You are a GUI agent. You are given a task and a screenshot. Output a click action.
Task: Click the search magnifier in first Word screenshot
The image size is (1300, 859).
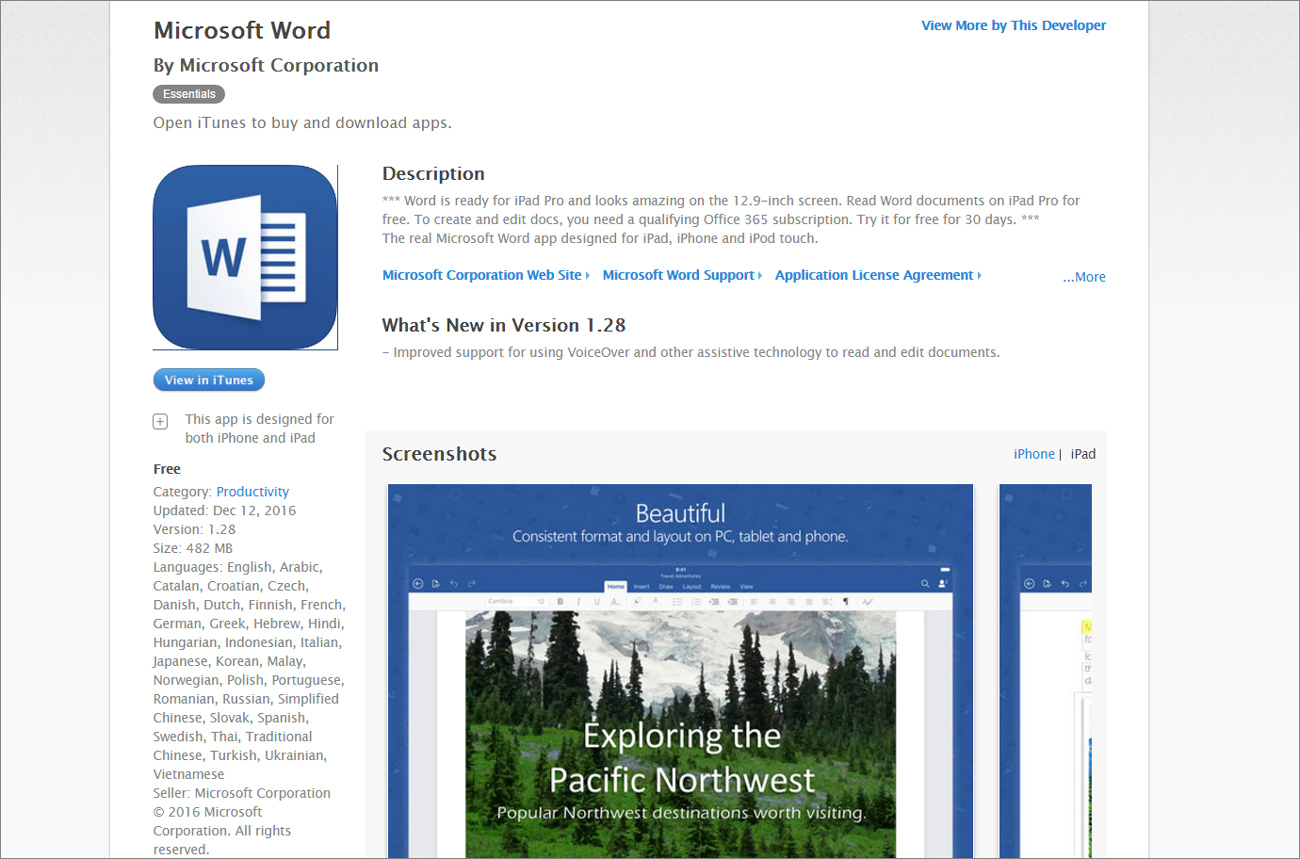[925, 584]
